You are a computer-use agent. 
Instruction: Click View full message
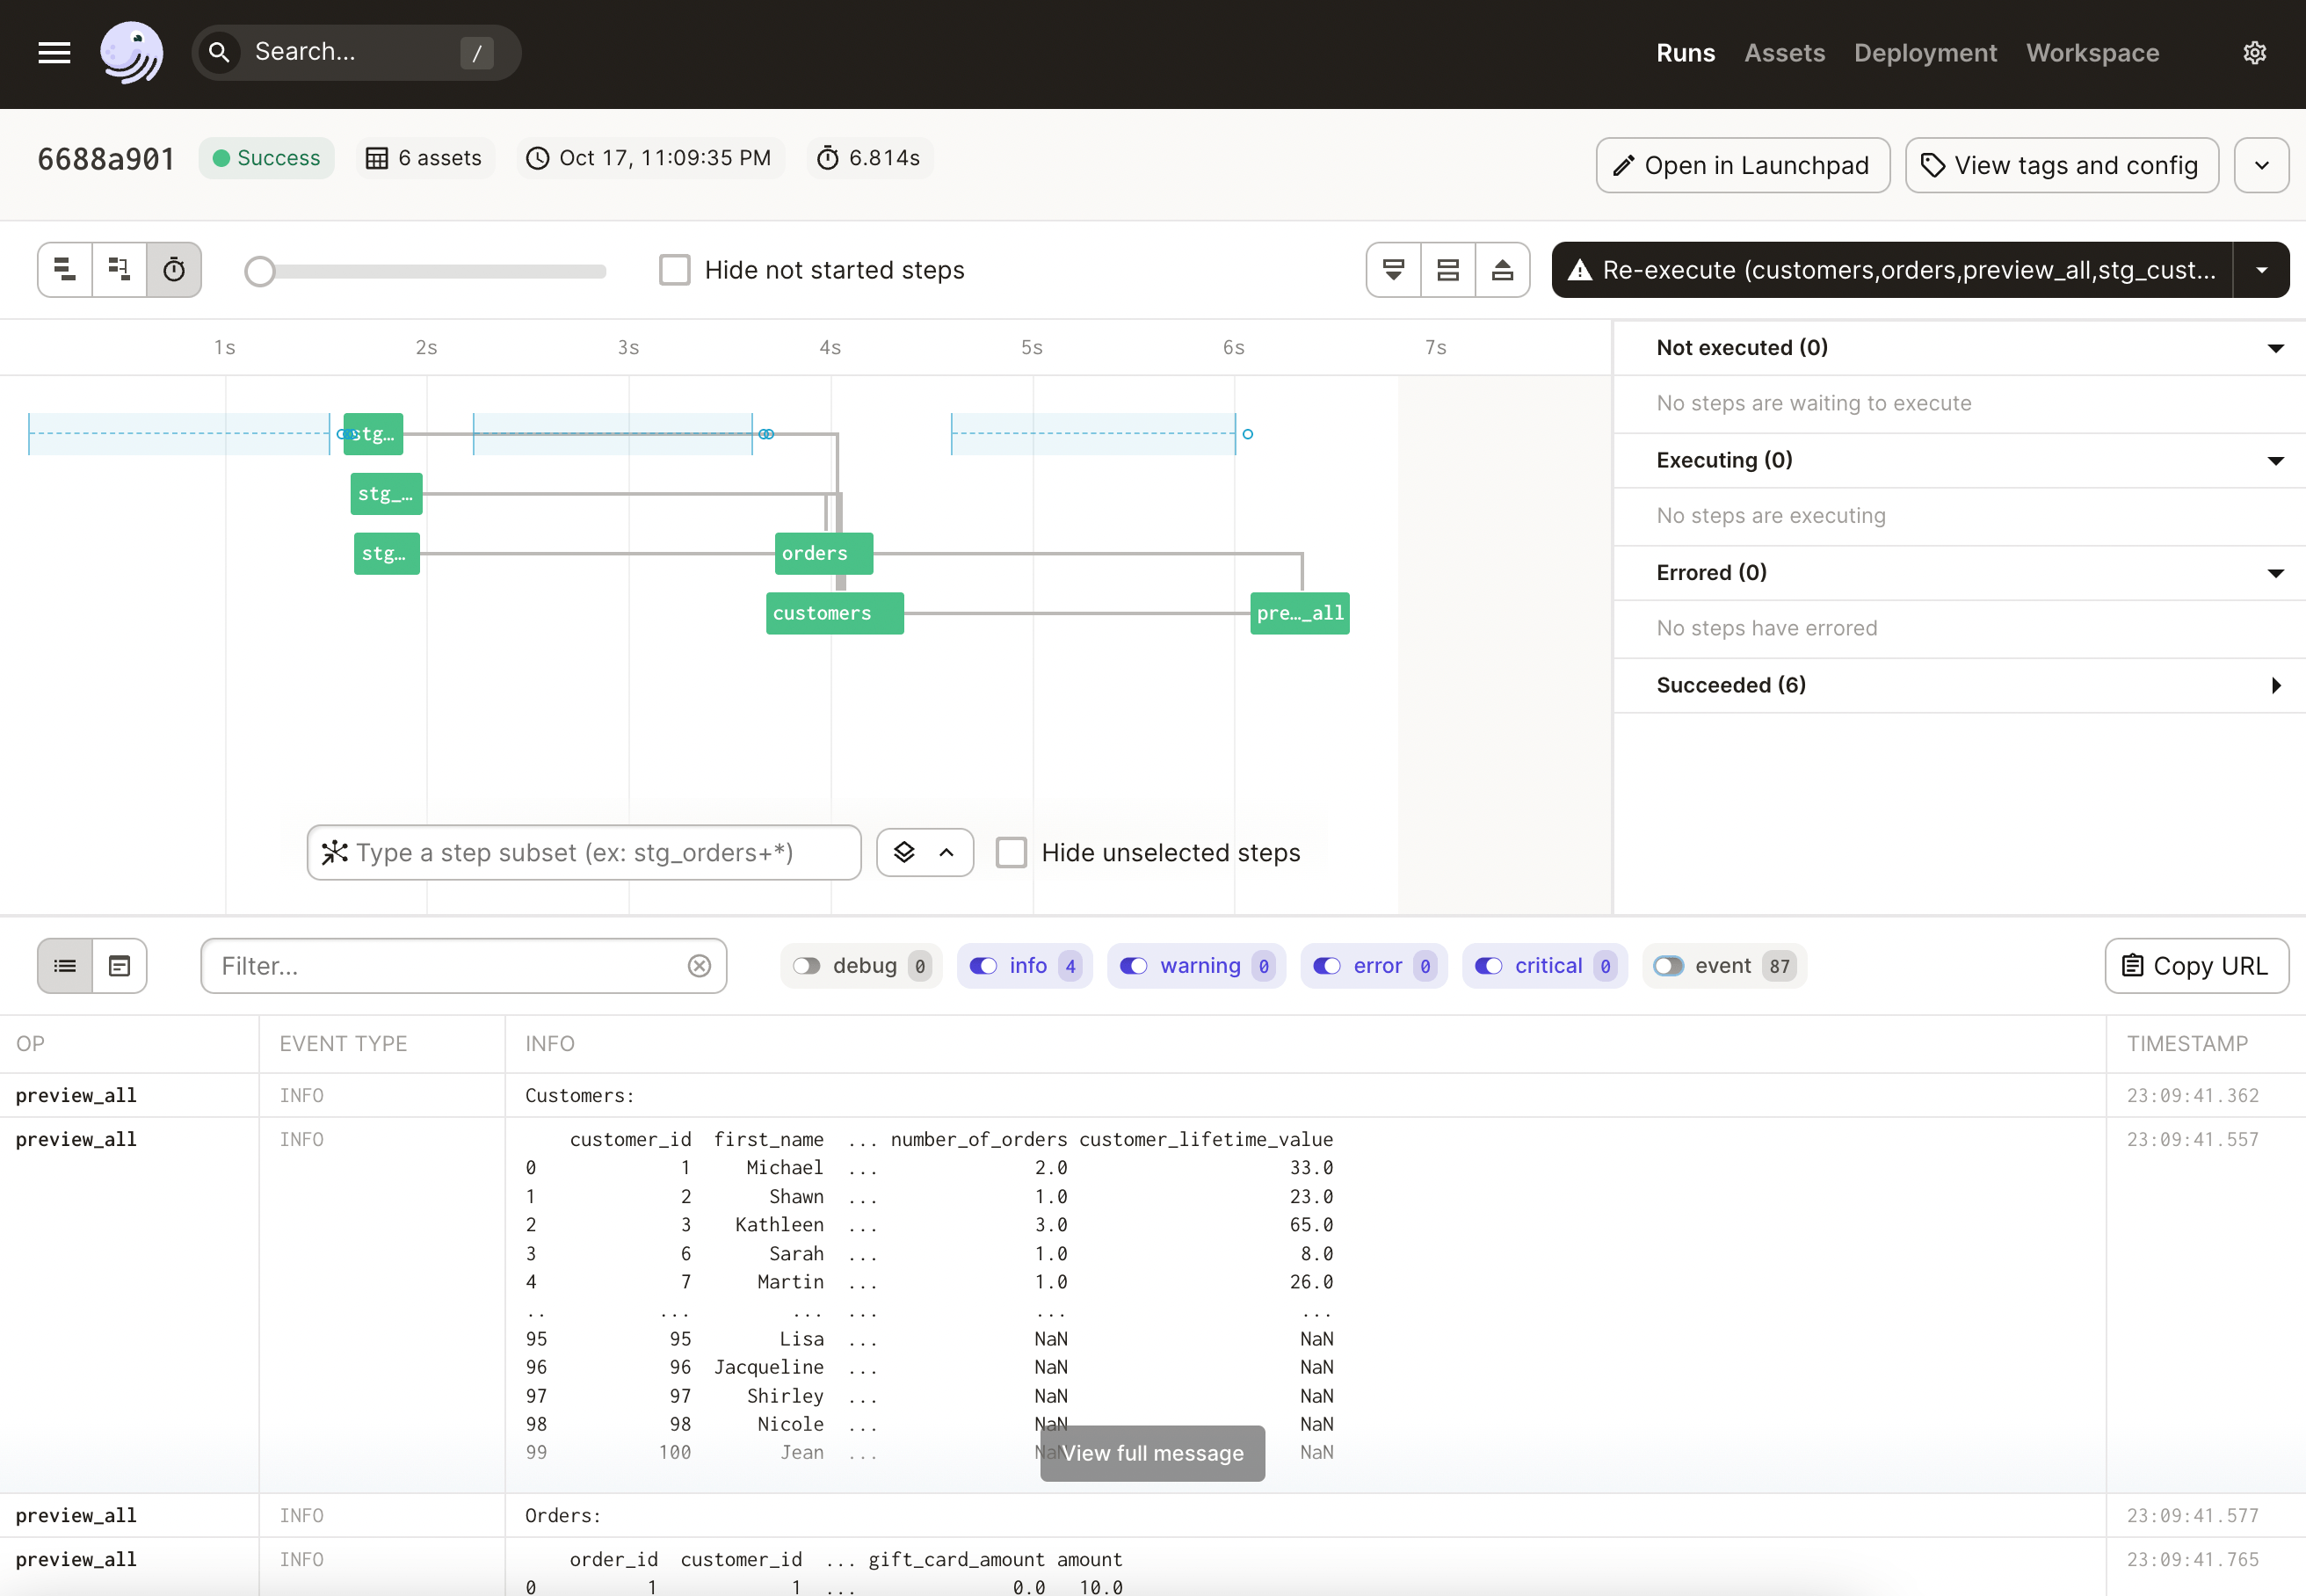point(1152,1453)
